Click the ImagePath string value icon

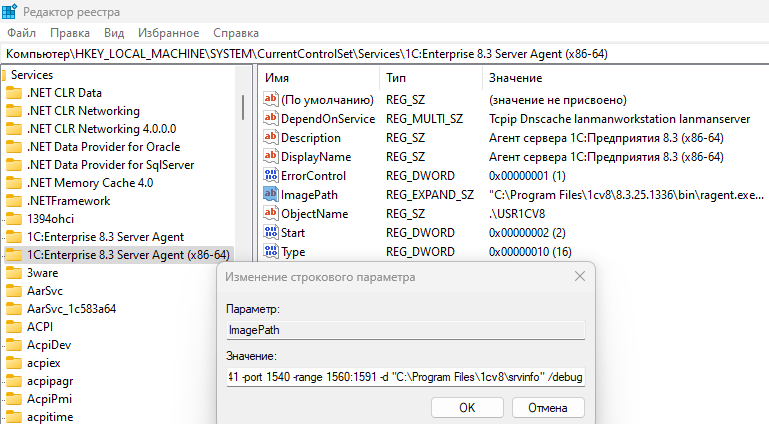tap(270, 194)
